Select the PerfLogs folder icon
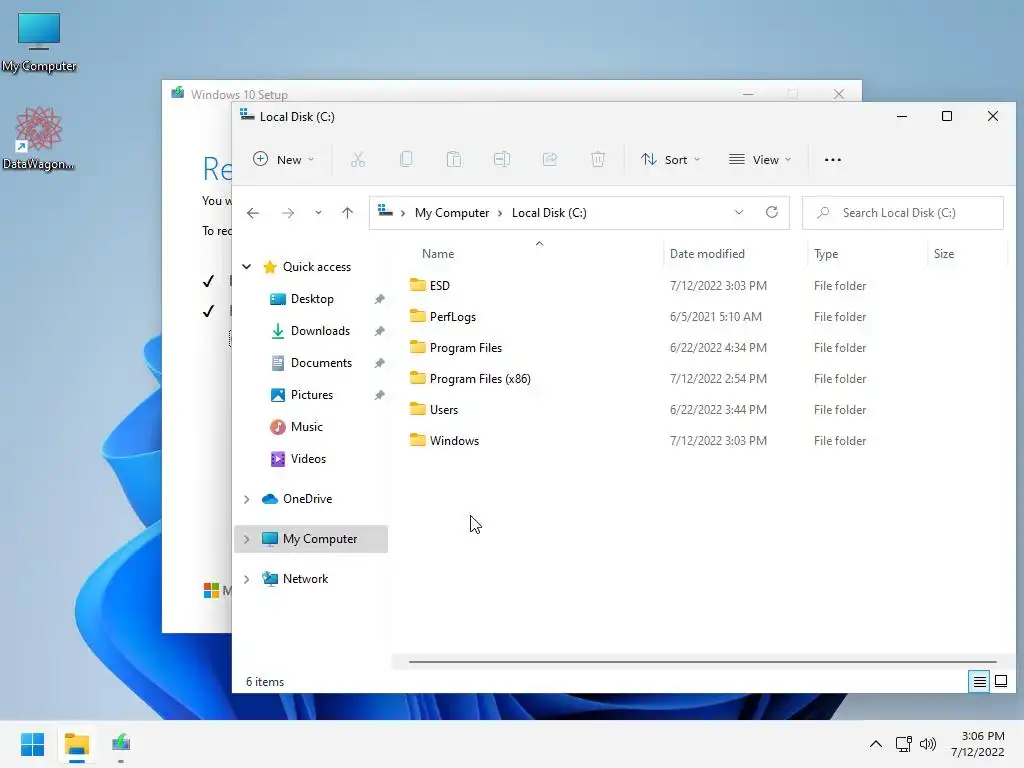The height and width of the screenshot is (768, 1024). pyautogui.click(x=418, y=316)
